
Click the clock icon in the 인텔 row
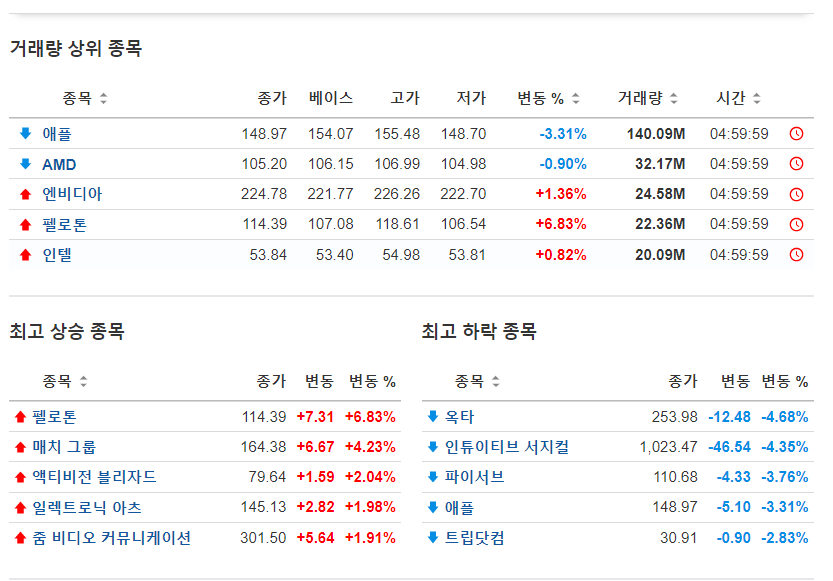click(796, 255)
